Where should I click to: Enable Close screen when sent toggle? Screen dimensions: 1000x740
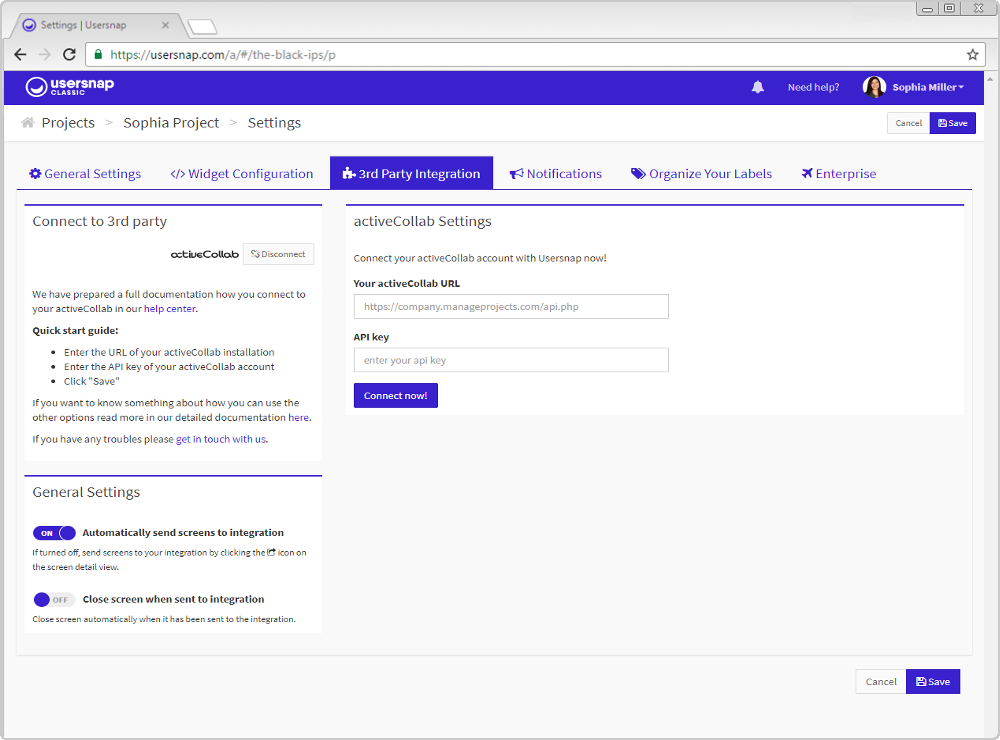tap(54, 600)
